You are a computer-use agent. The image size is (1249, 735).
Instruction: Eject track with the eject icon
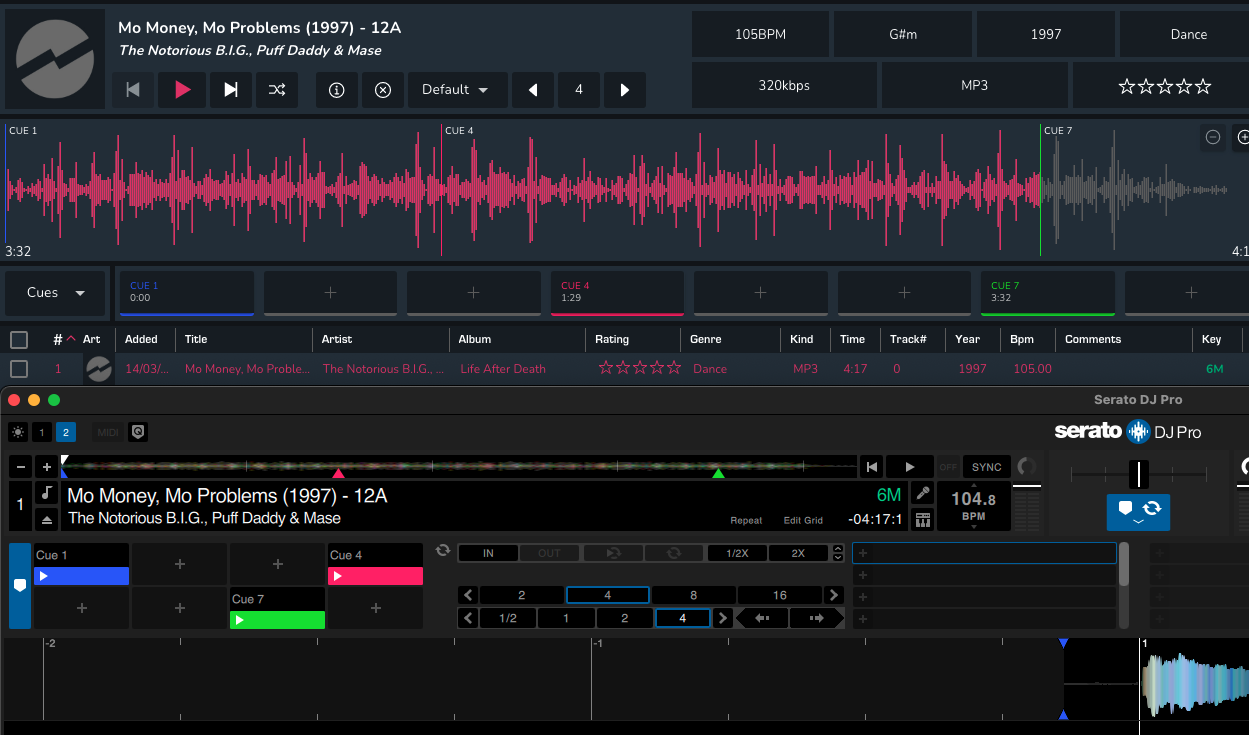coord(47,519)
